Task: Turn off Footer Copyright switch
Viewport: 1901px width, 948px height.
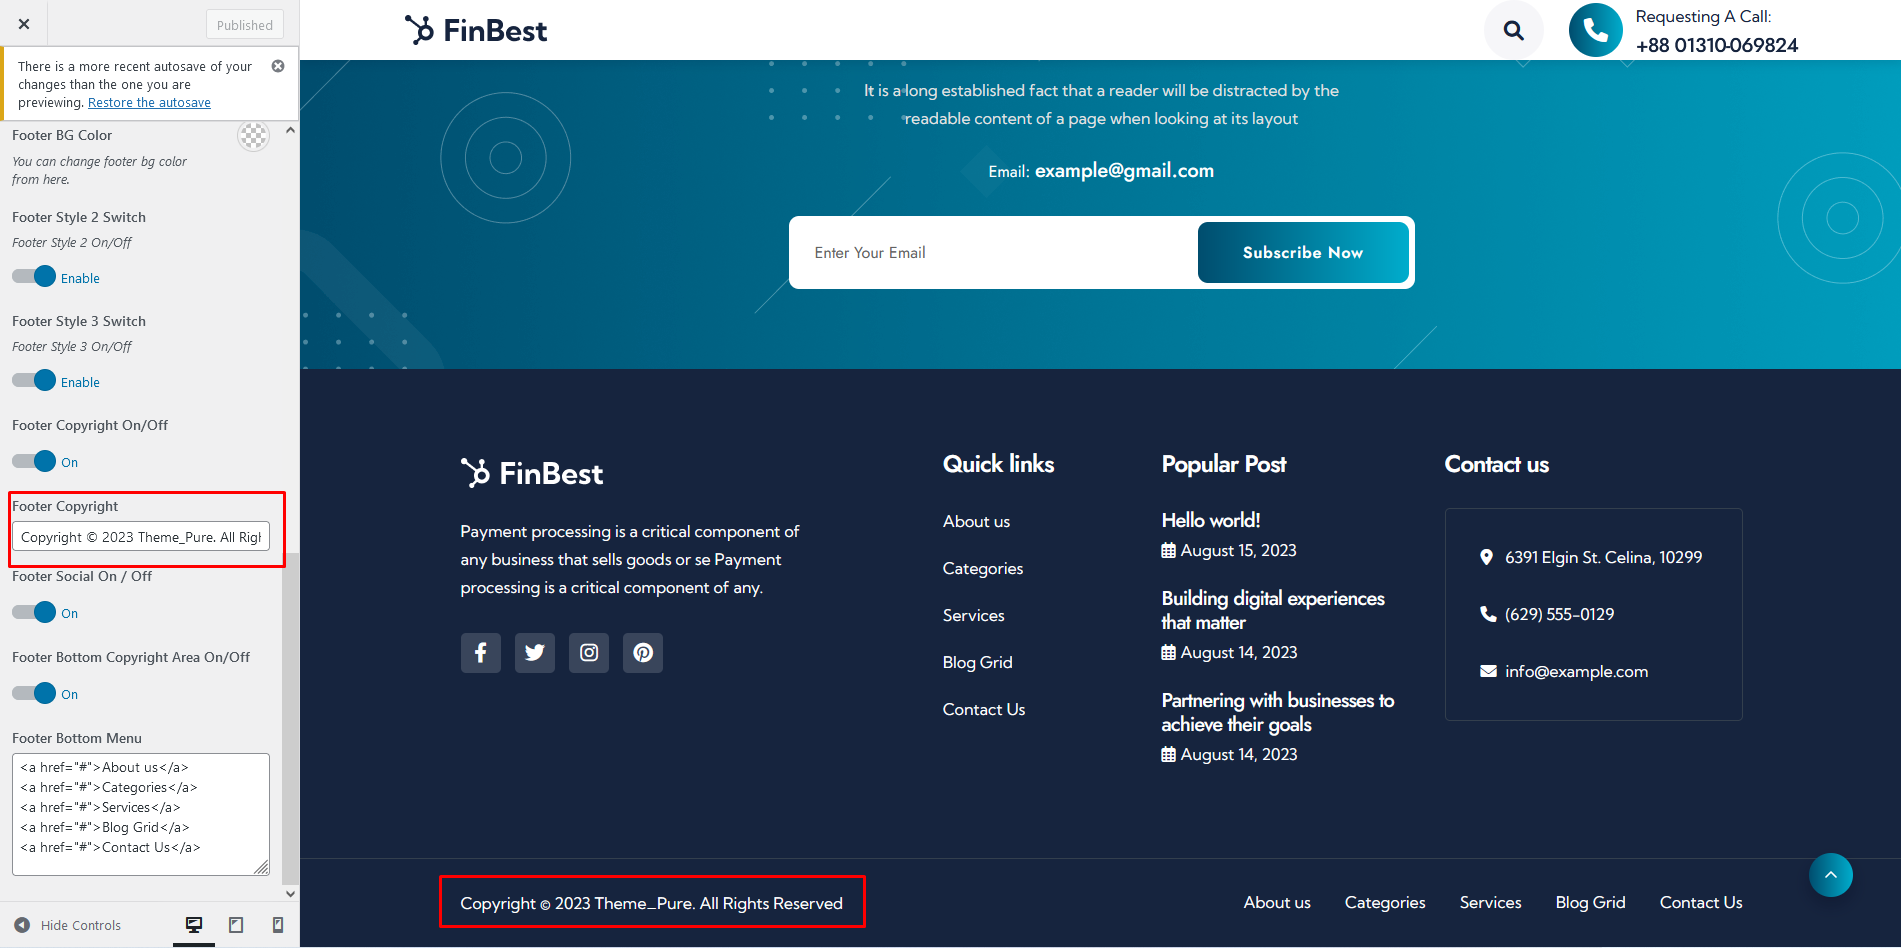Action: tap(35, 461)
